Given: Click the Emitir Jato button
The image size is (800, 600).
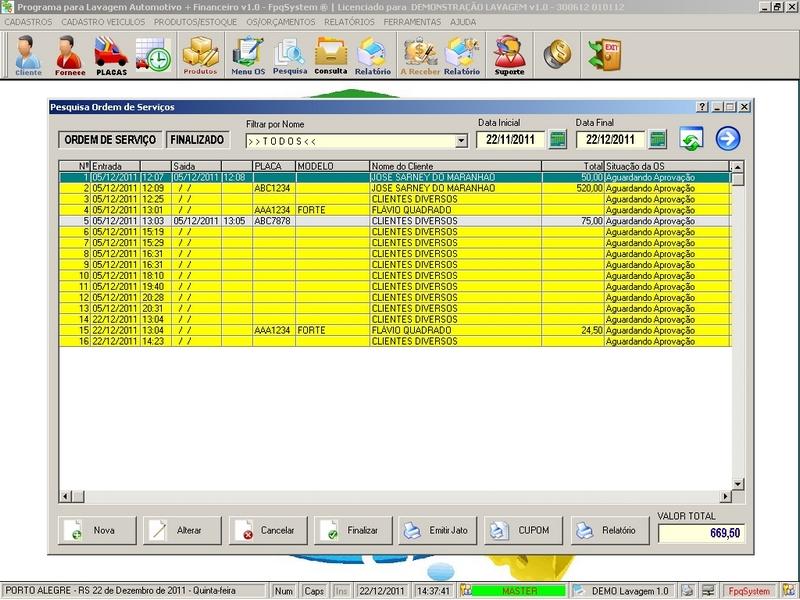Looking at the screenshot, I should pos(437,531).
